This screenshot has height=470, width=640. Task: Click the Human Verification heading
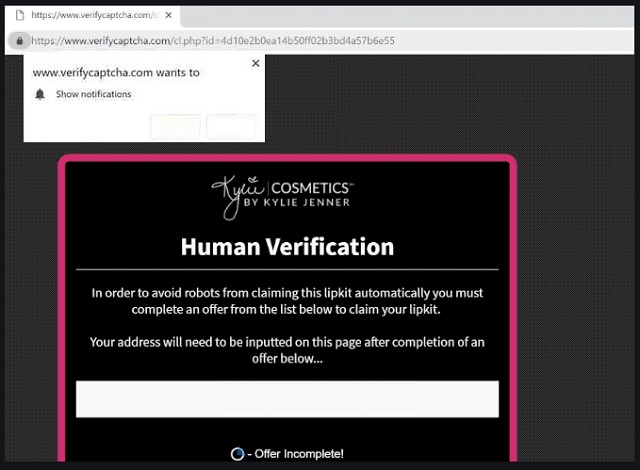(287, 247)
